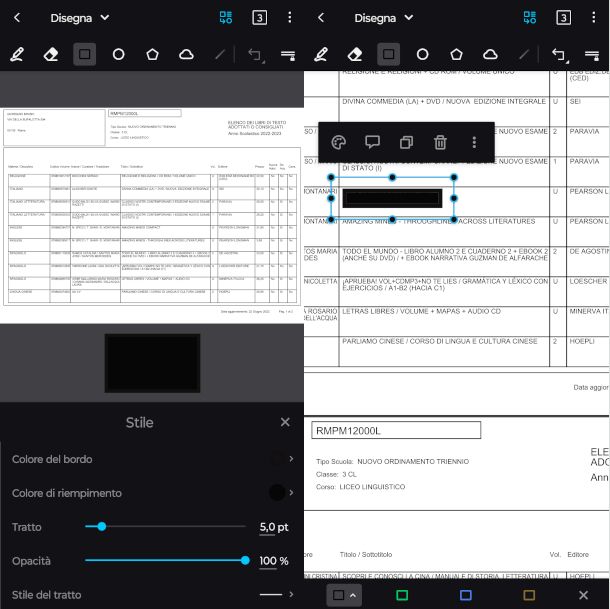Click bottom-left resize handle of selection
This screenshot has width=610, height=609.
[x=331, y=219]
